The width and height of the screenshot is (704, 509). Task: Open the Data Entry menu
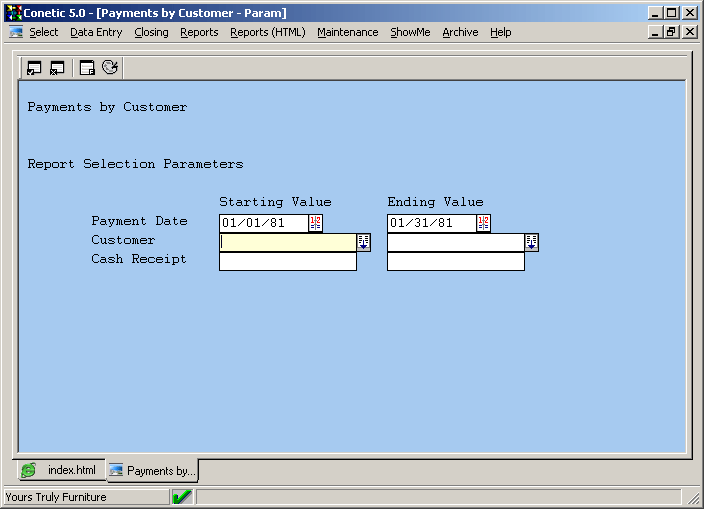coord(96,32)
